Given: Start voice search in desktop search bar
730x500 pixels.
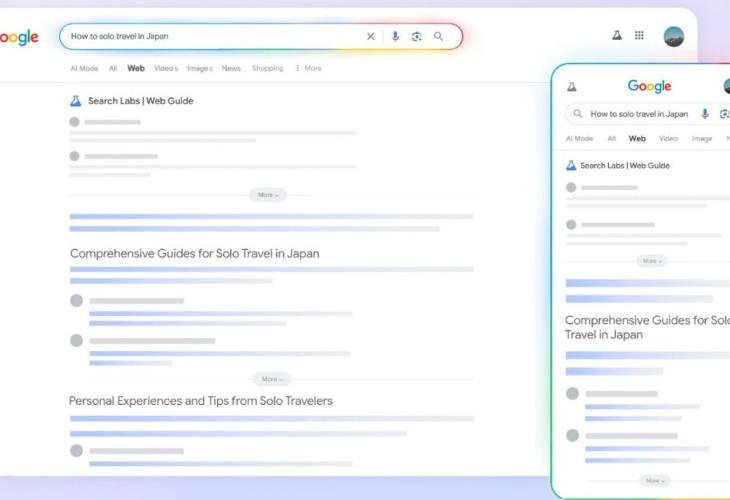Looking at the screenshot, I should [x=395, y=36].
